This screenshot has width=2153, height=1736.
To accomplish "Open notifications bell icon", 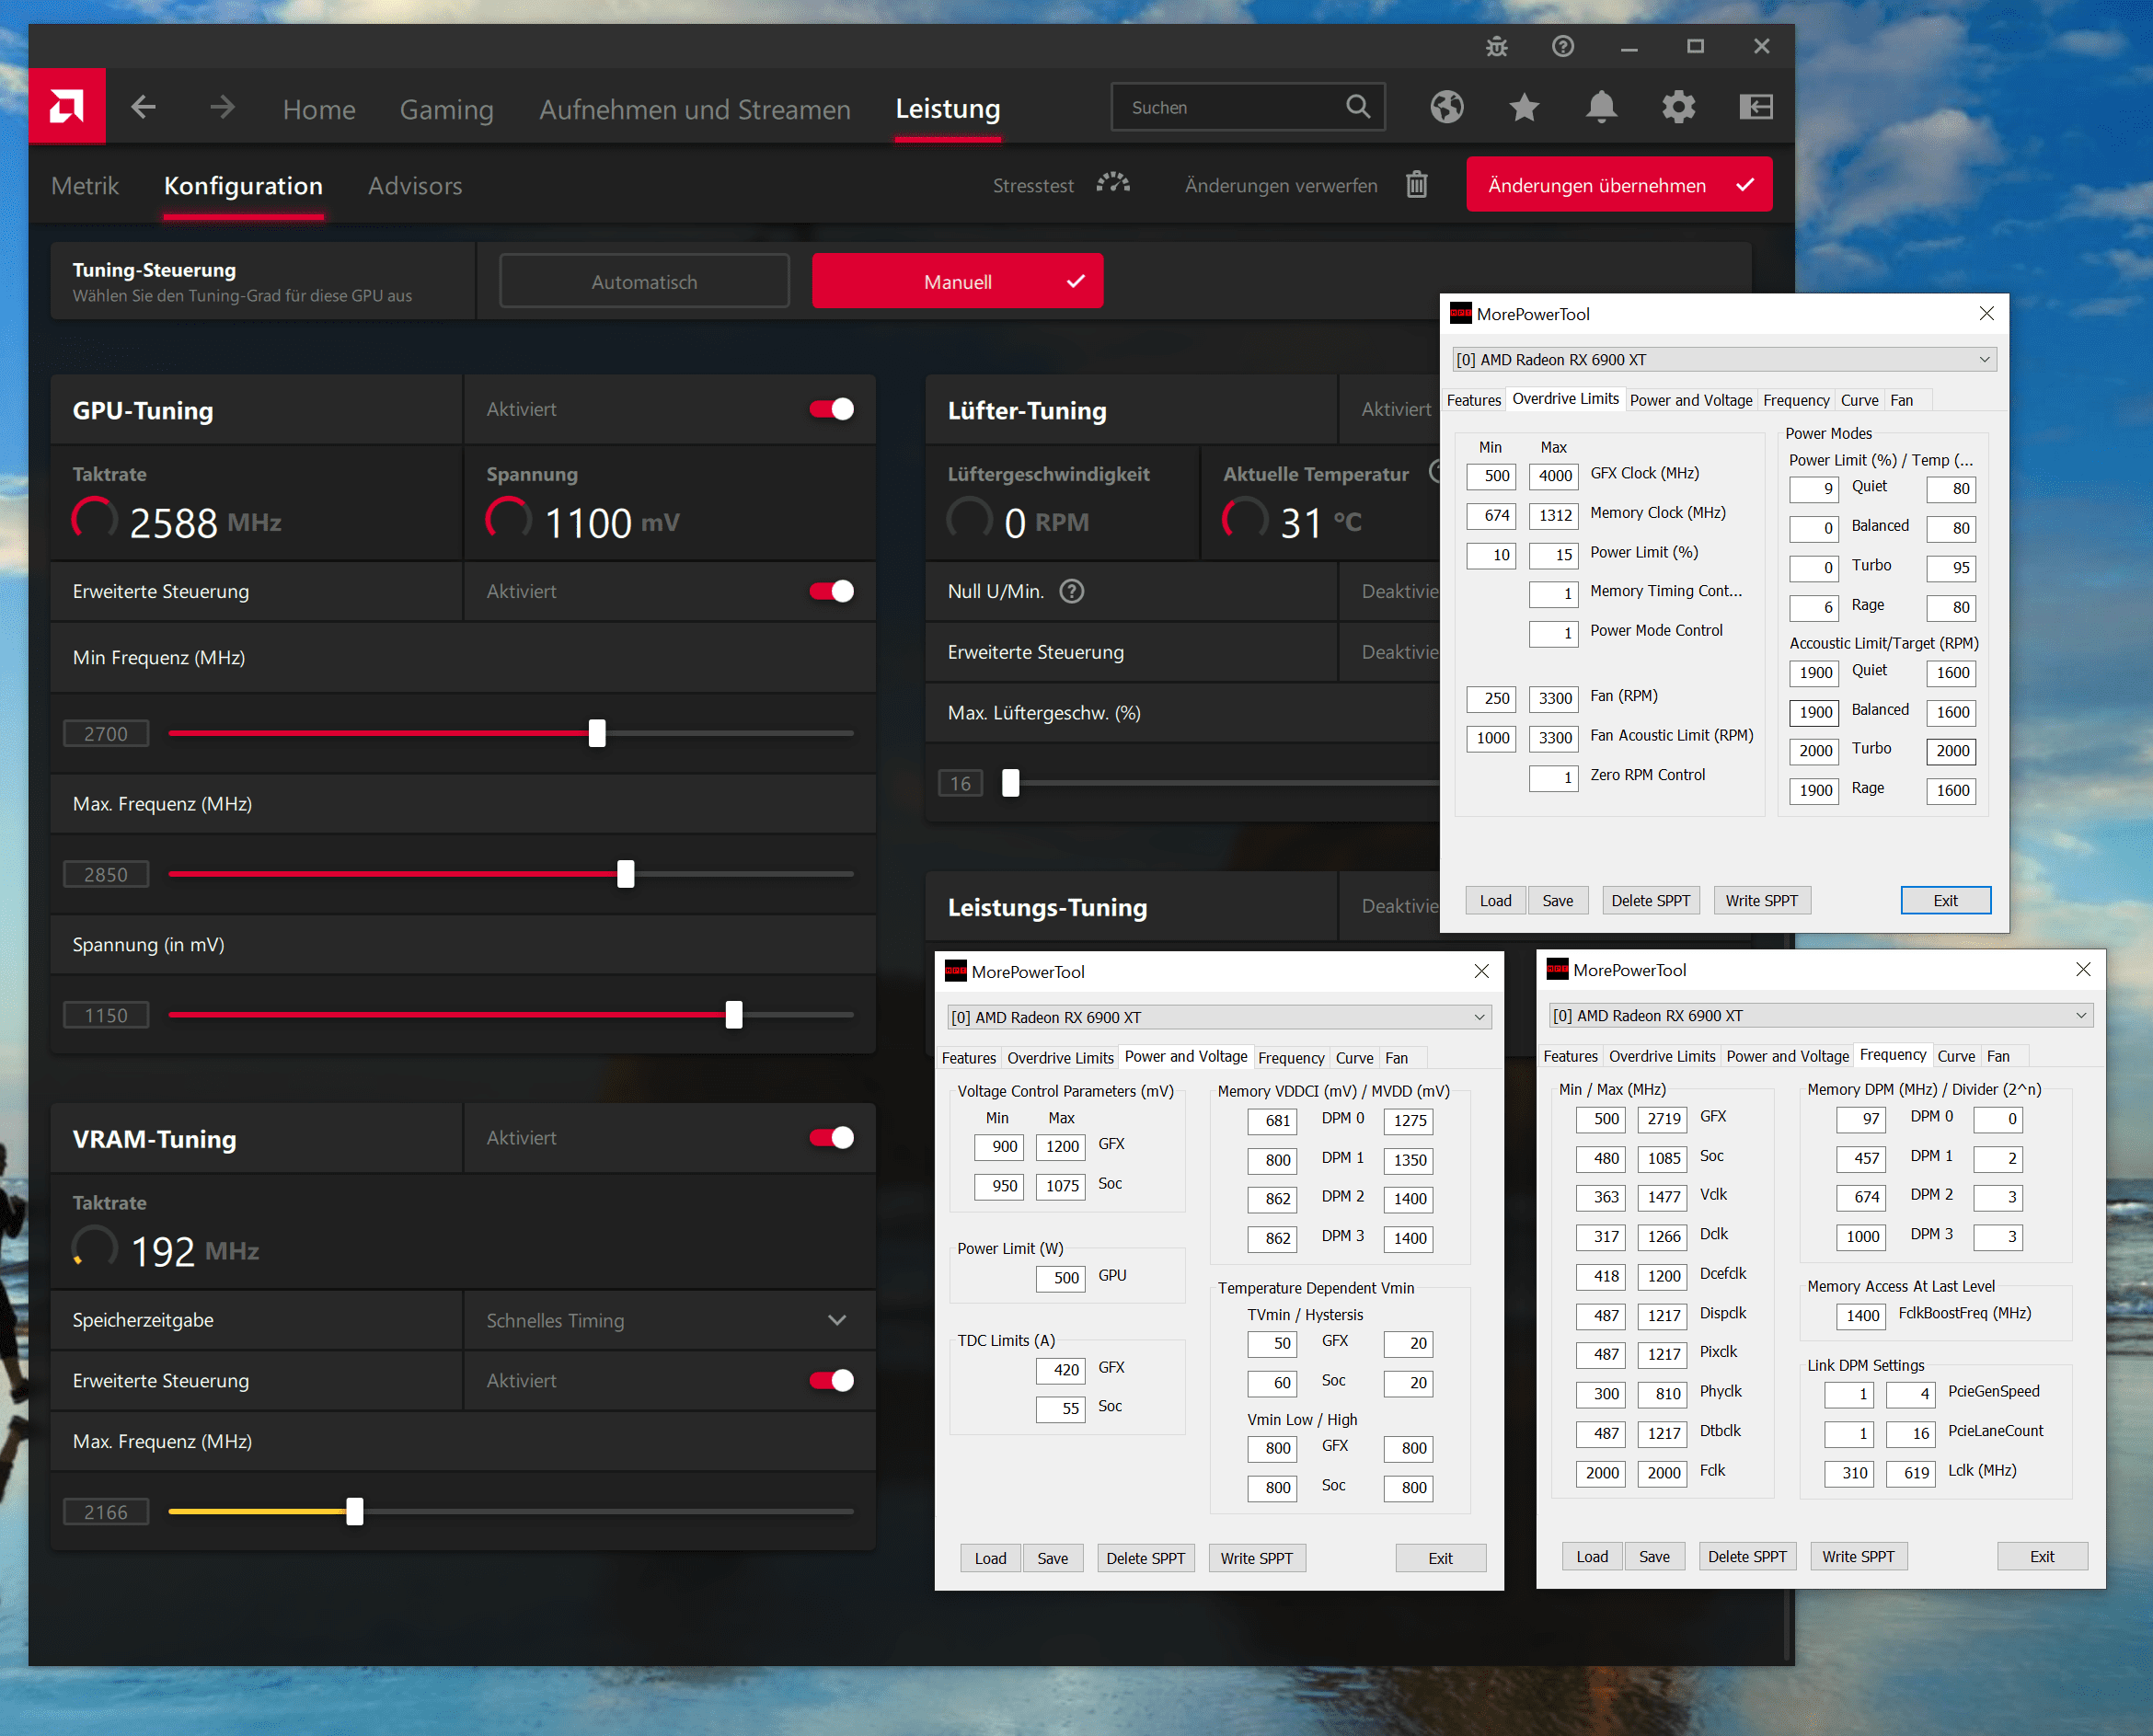I will click(1601, 107).
